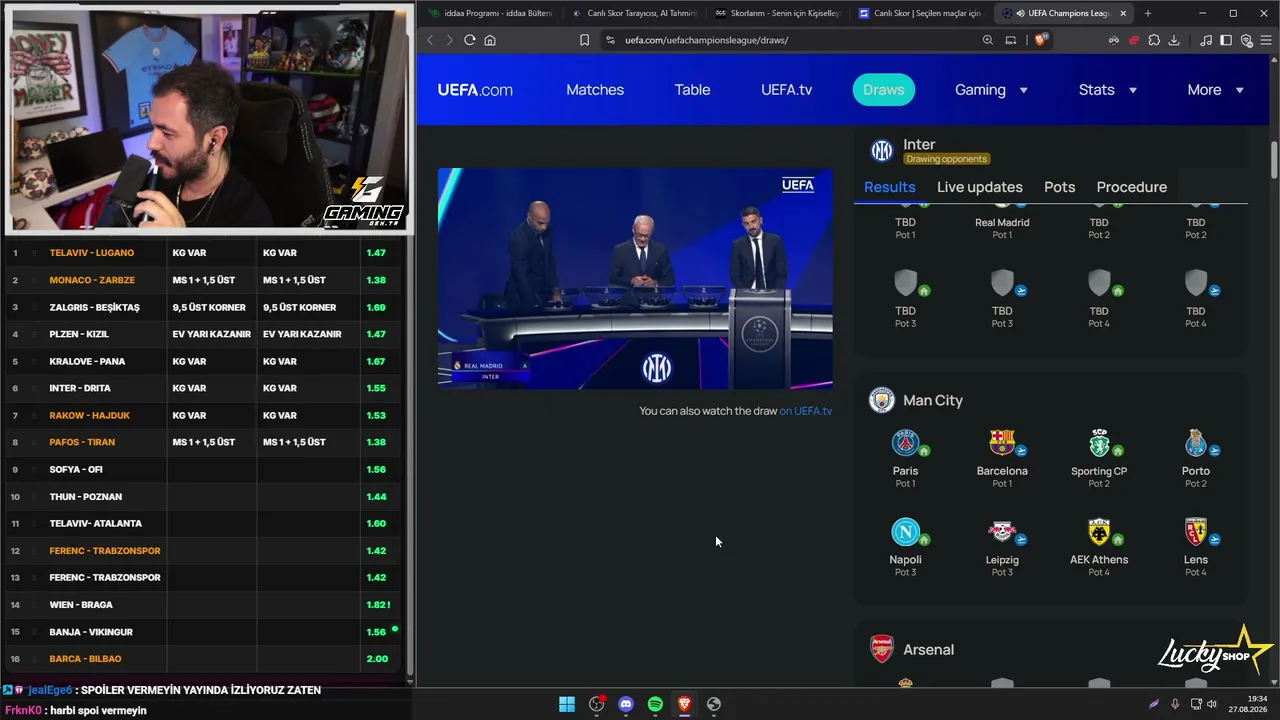Open the browser downloads icon
The image size is (1280, 720).
click(x=1174, y=40)
